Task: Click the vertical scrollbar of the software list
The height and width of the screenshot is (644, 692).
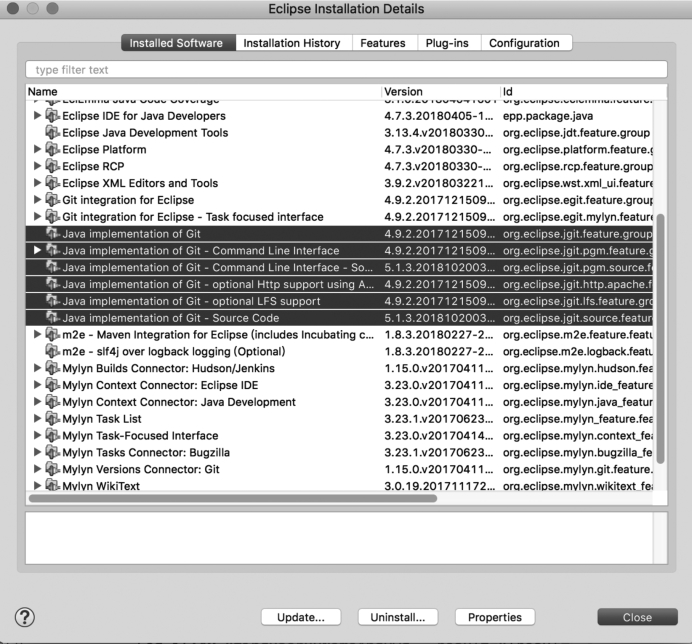Action: tap(660, 339)
